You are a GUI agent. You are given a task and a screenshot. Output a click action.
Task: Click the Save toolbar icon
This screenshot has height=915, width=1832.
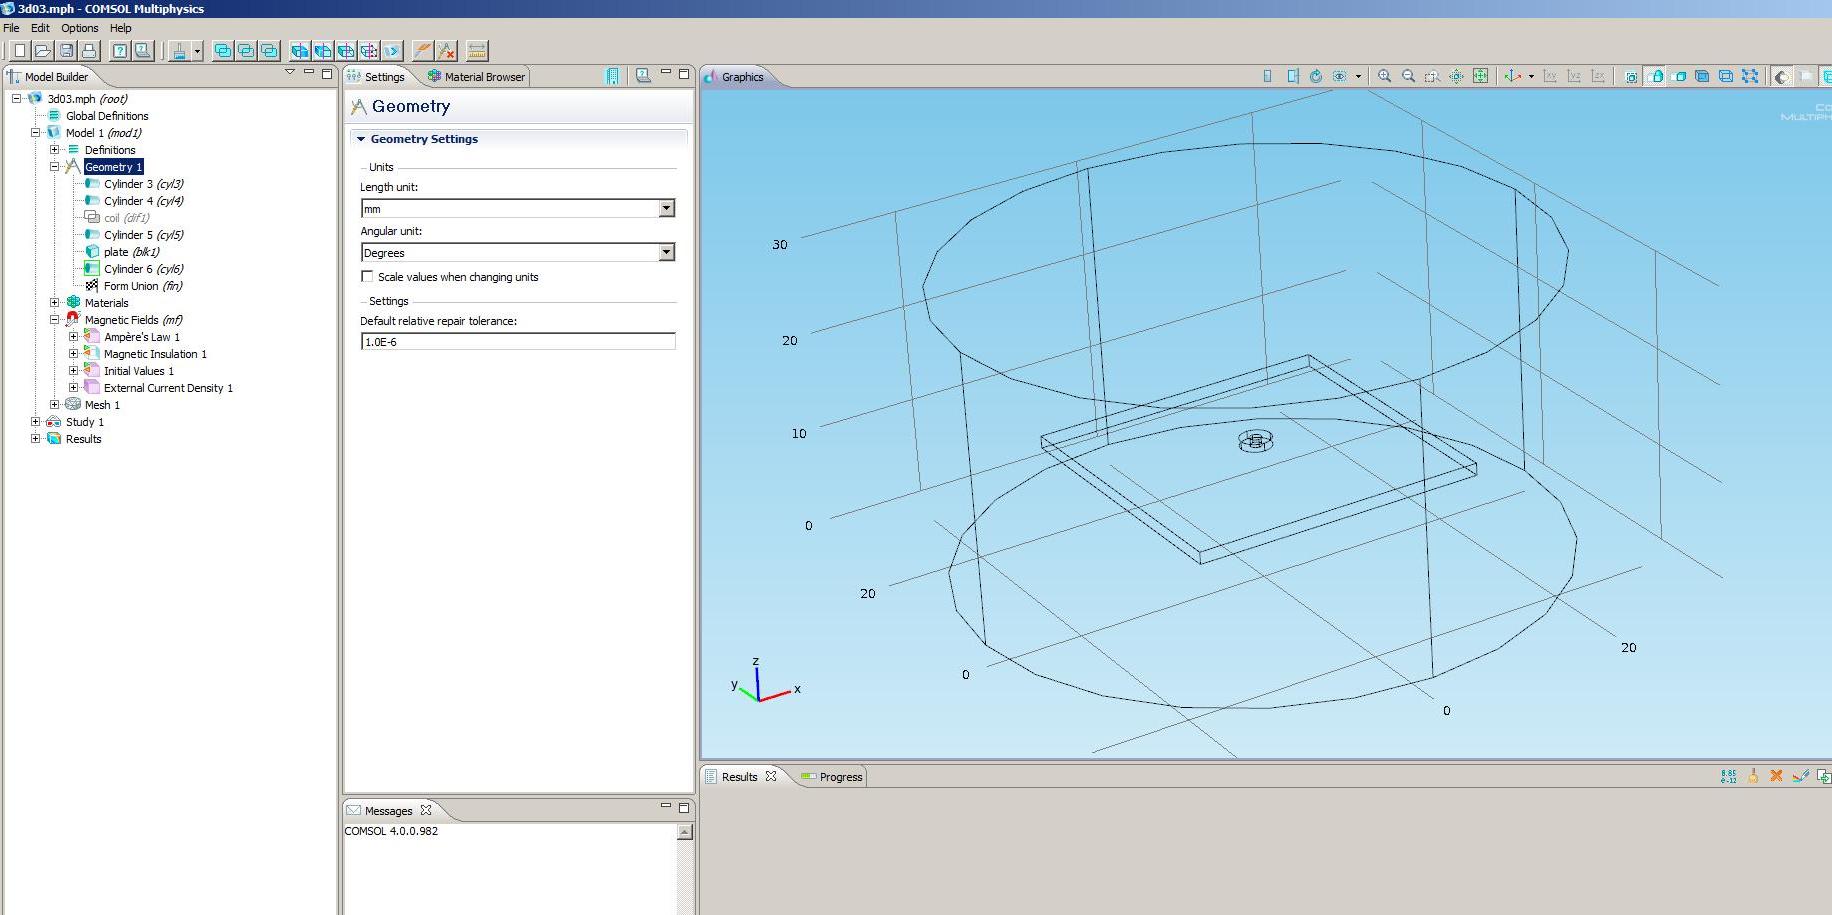(66, 51)
